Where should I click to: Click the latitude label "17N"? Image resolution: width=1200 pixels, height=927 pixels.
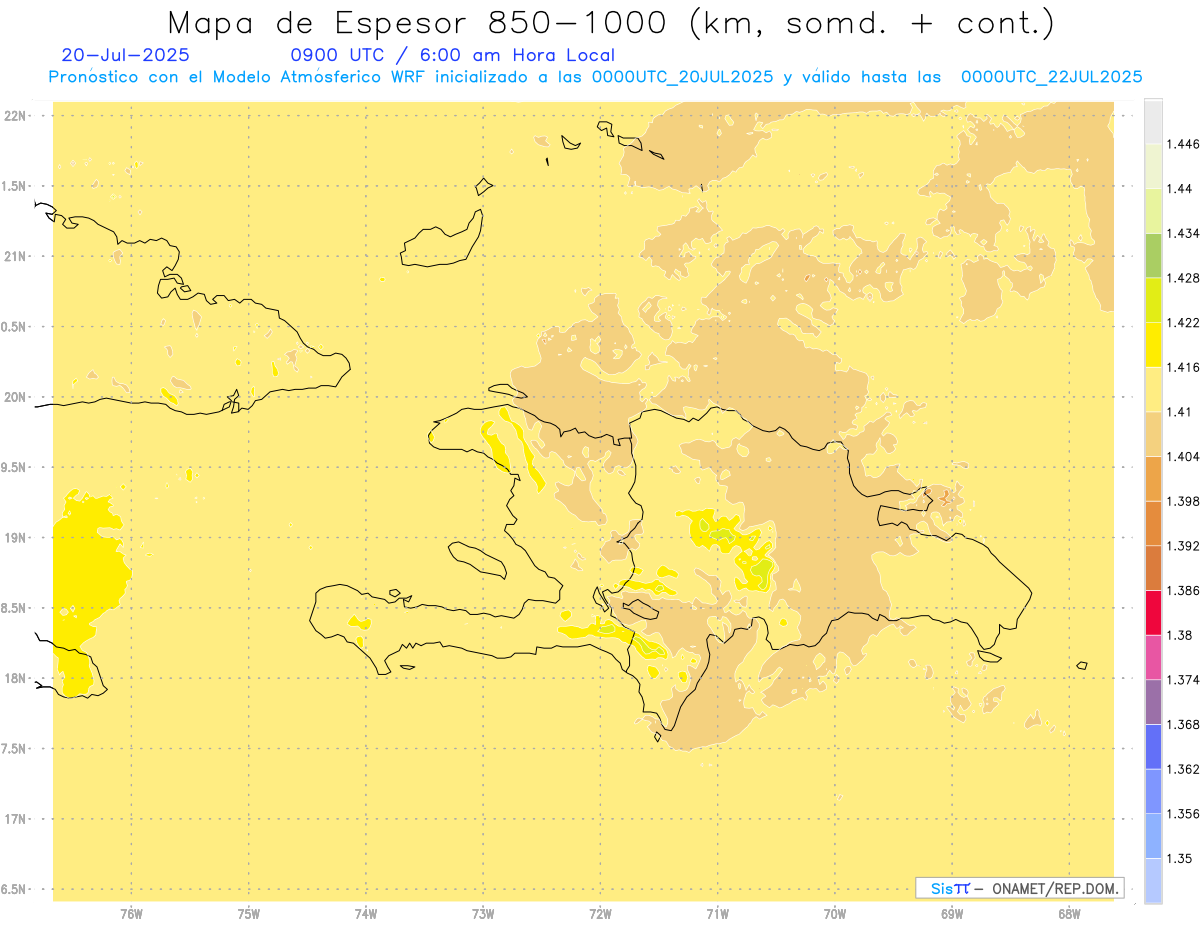(x=14, y=819)
